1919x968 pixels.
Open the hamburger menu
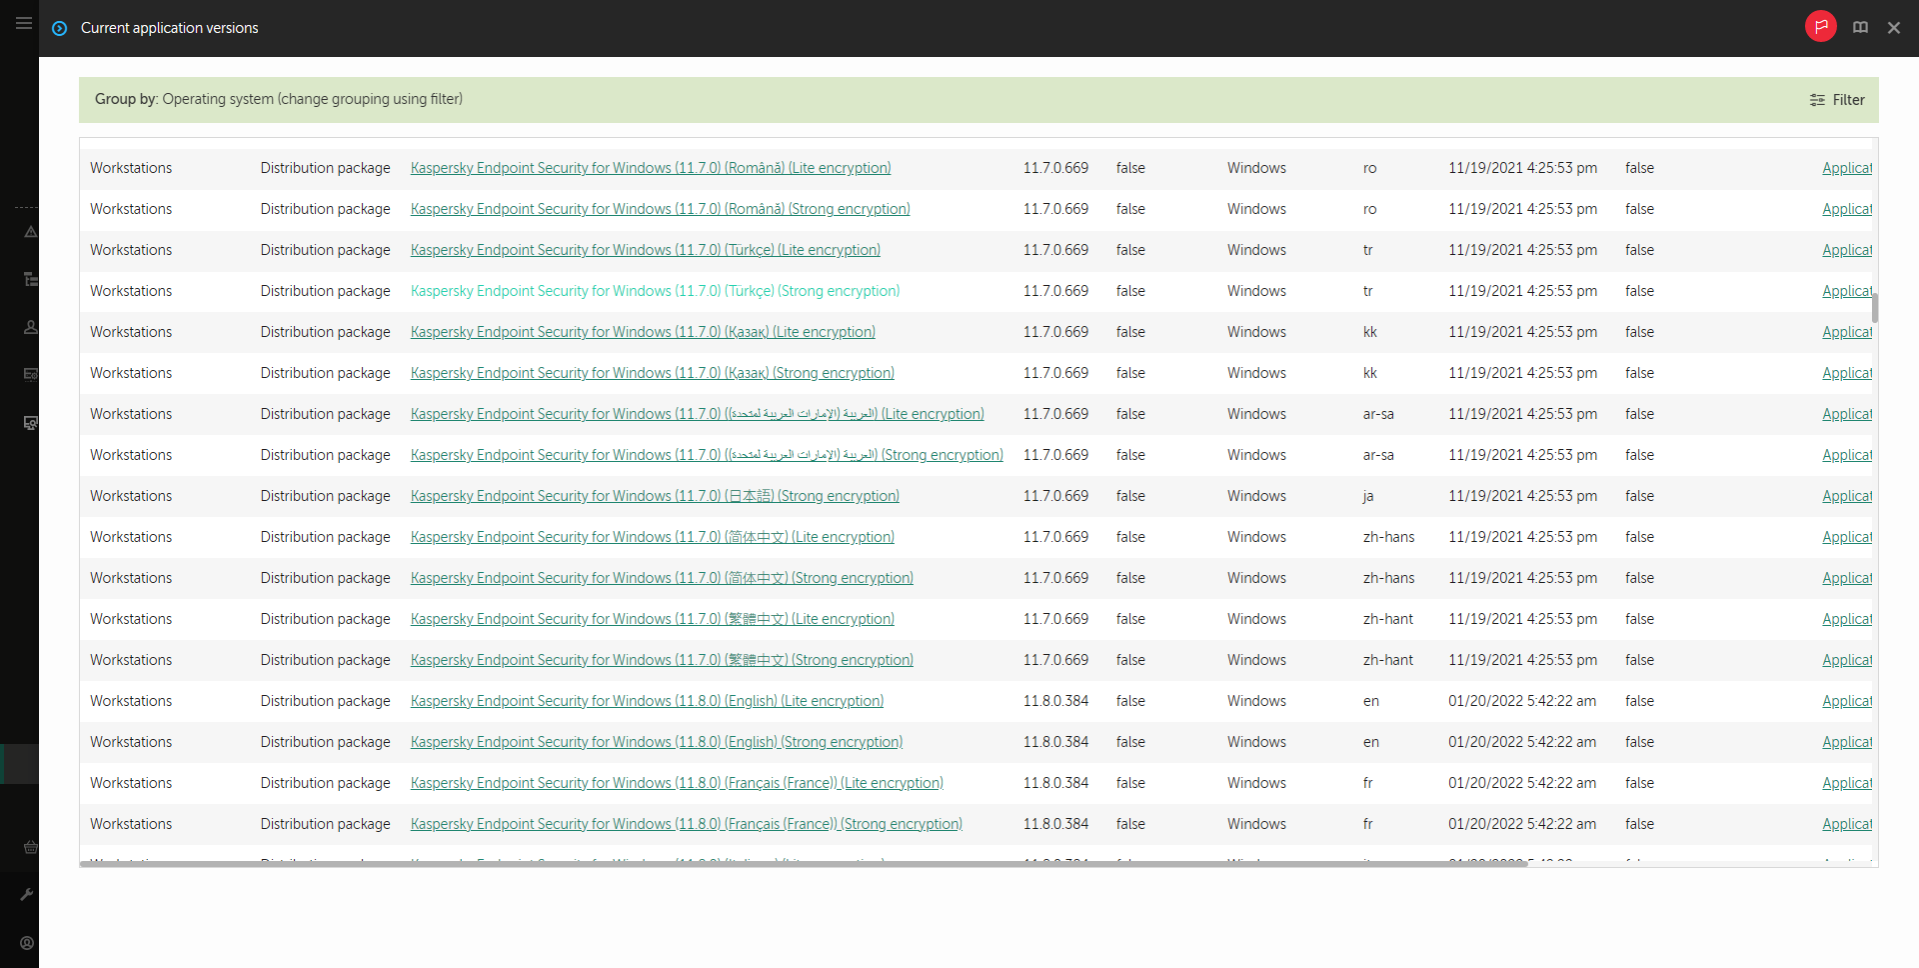click(24, 23)
